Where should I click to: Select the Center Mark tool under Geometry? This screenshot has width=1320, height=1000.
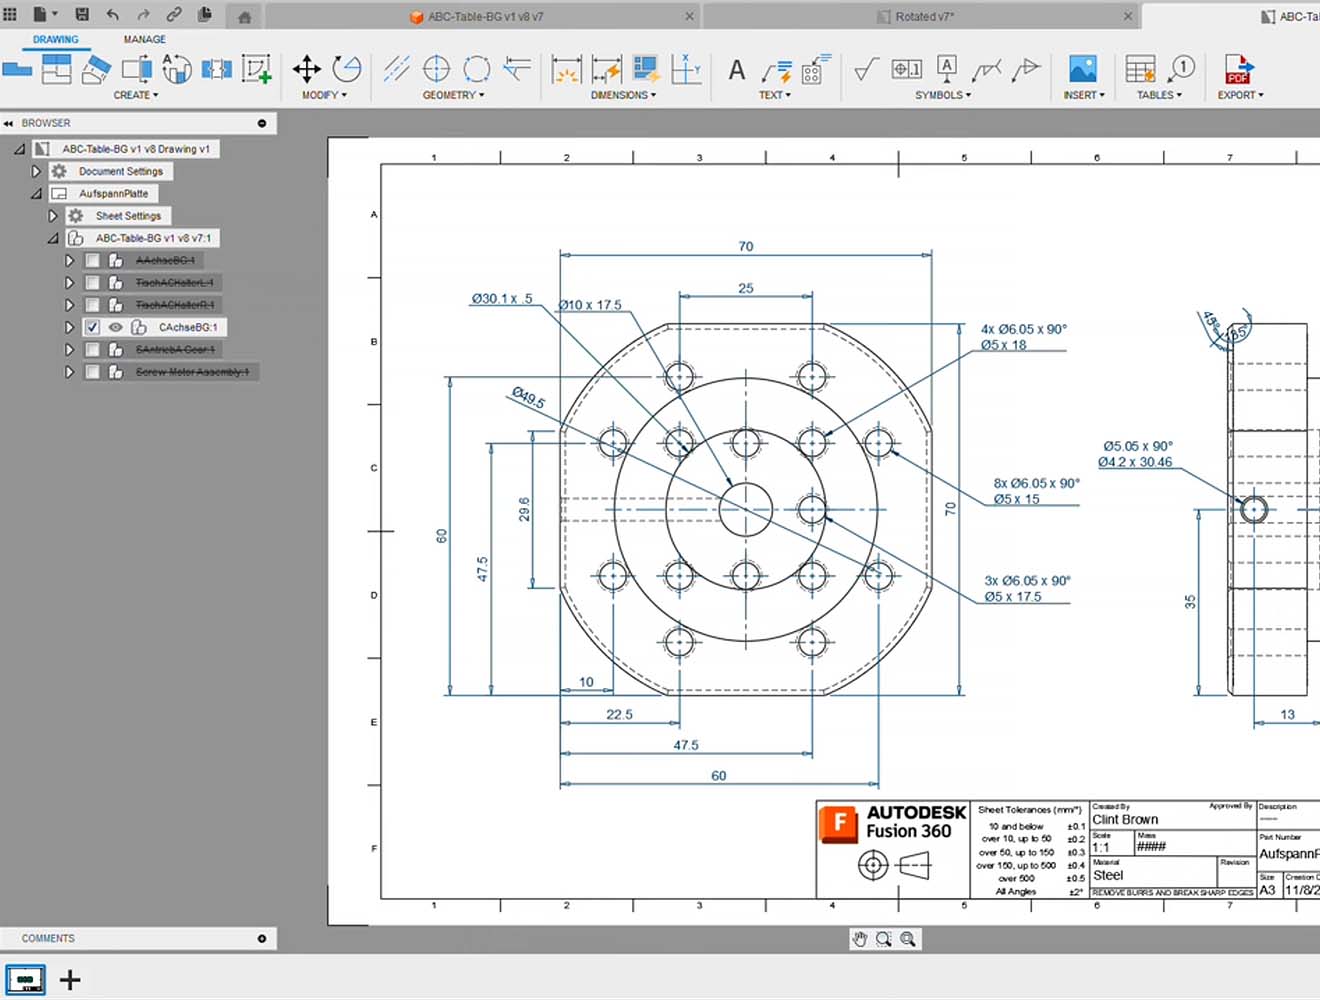[437, 68]
